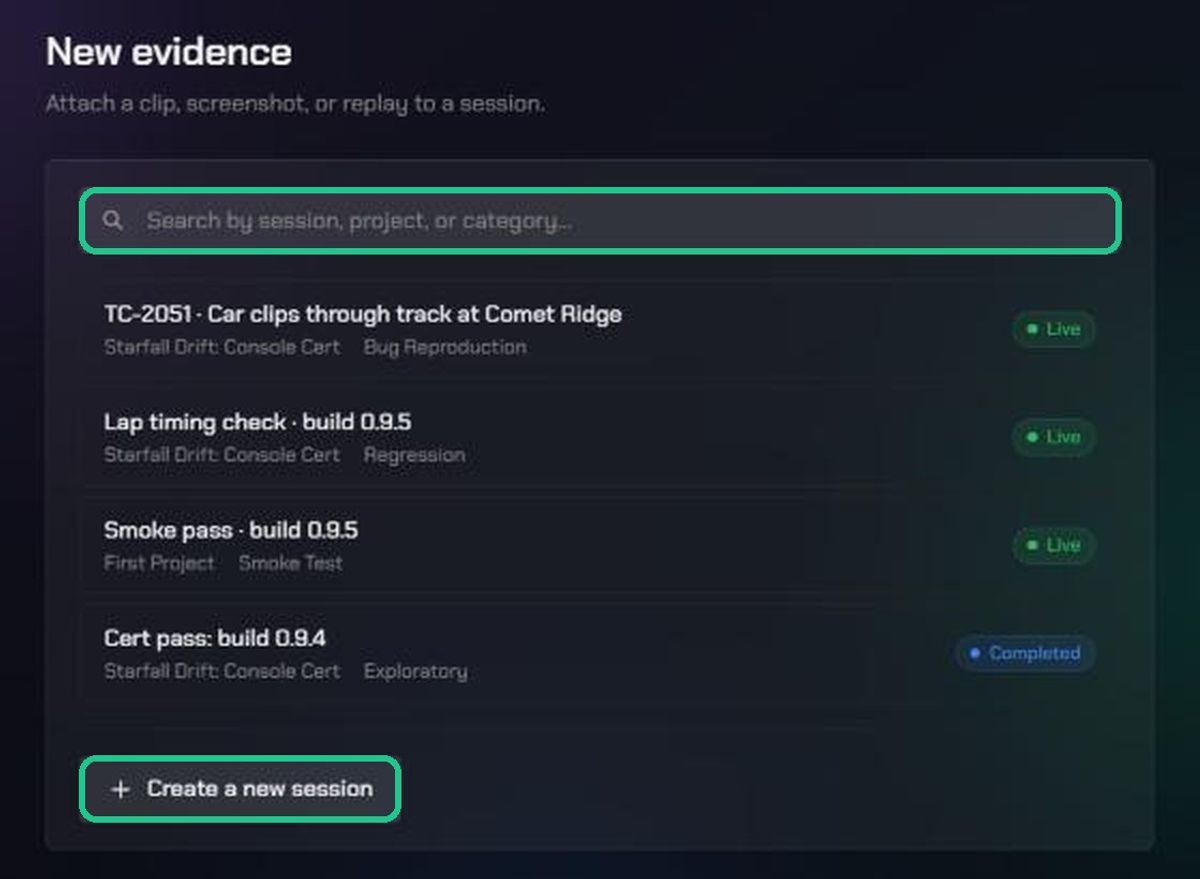The image size is (1200, 879).
Task: Select Lap timing check build 0.9.5 session
Action: [x=600, y=437]
